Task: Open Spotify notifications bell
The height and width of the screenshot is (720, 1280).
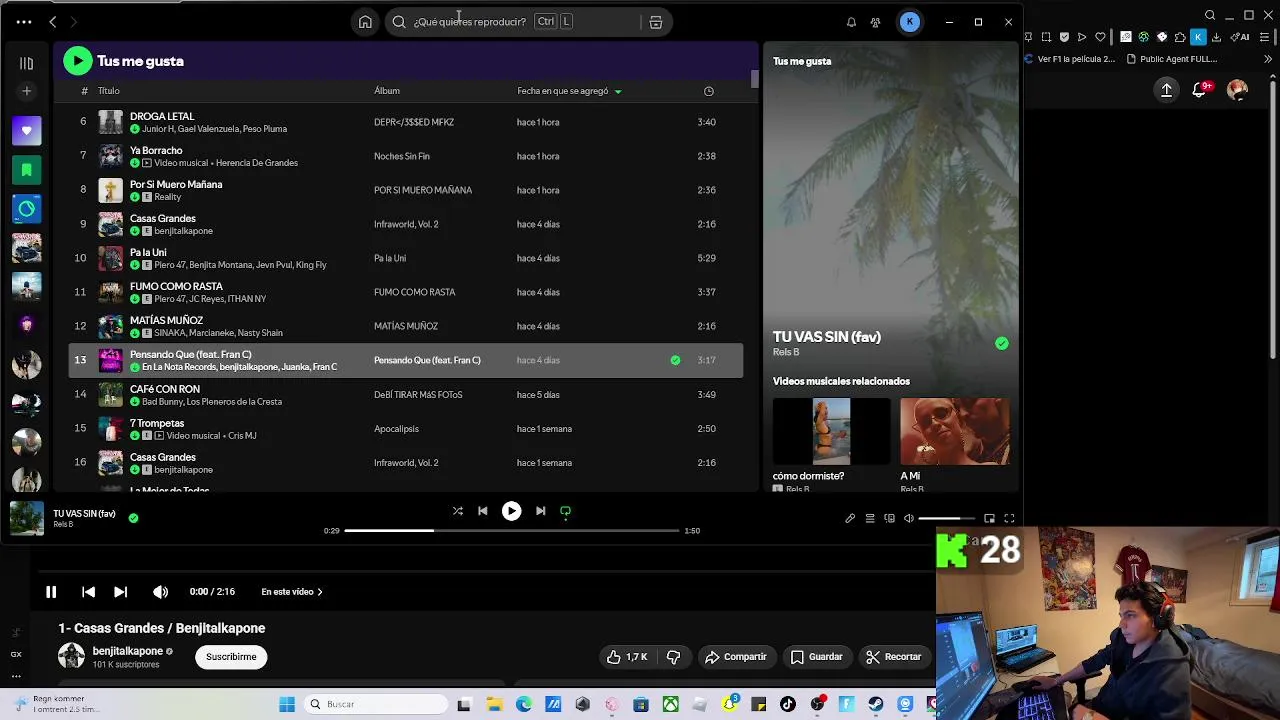Action: click(x=851, y=22)
